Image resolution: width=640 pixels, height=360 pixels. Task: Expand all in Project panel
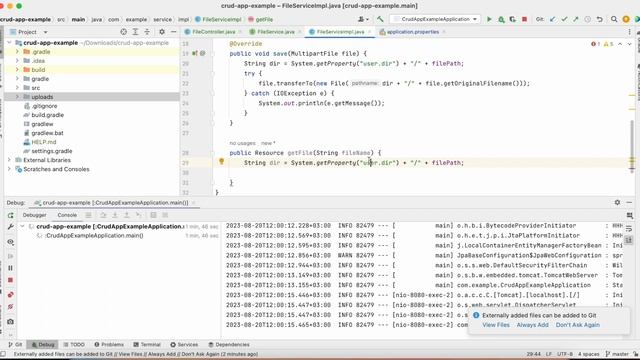pos(135,32)
